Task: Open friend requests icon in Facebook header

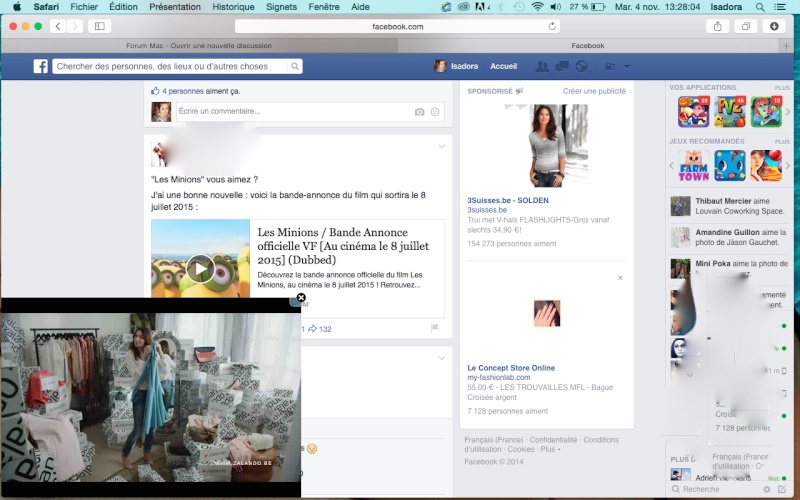Action: click(x=542, y=66)
